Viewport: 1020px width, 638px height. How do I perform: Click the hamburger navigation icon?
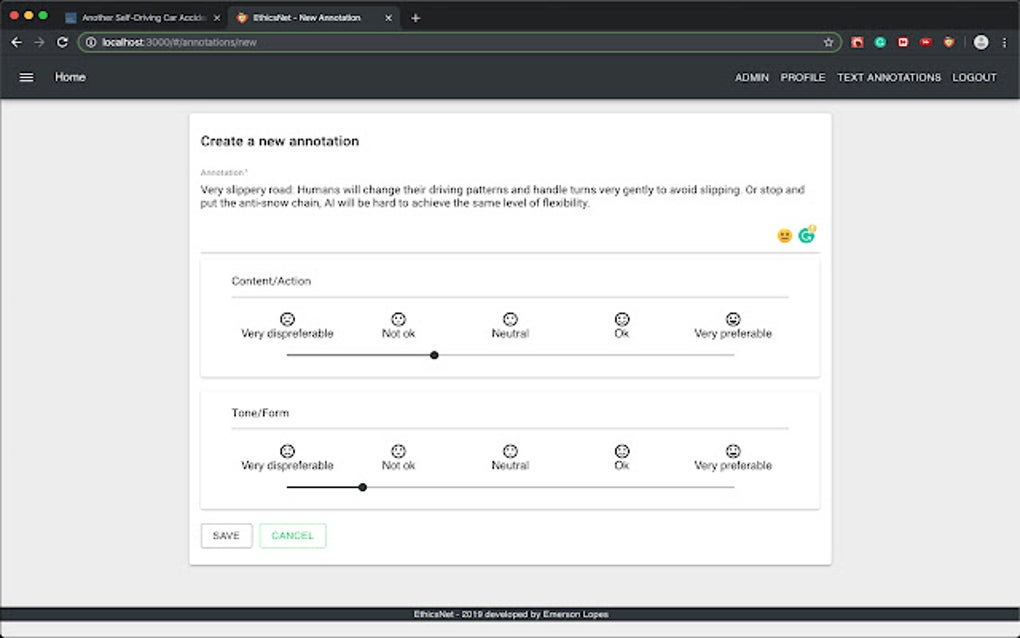click(26, 77)
